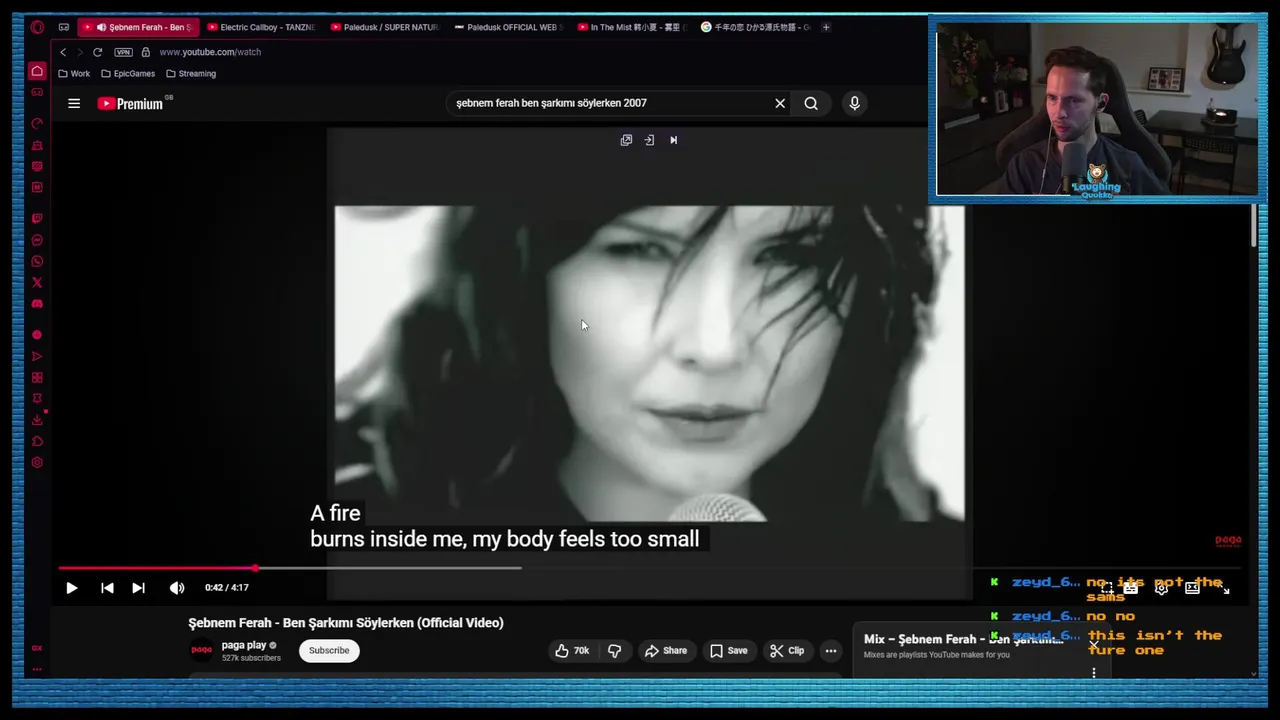Click the Mix – Şebnem Ferah playlist title
The height and width of the screenshot is (720, 1280).
click(963, 639)
